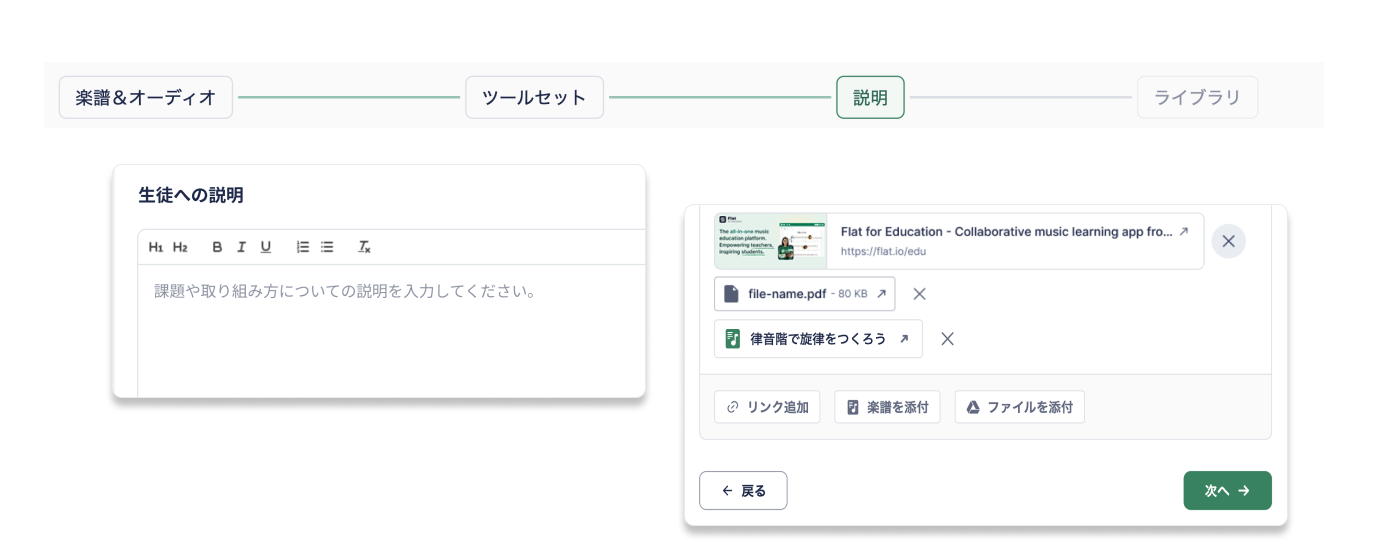Open external arrow next to 律音階で旋律をつくろう
The height and width of the screenshot is (560, 1400).
tap(904, 339)
